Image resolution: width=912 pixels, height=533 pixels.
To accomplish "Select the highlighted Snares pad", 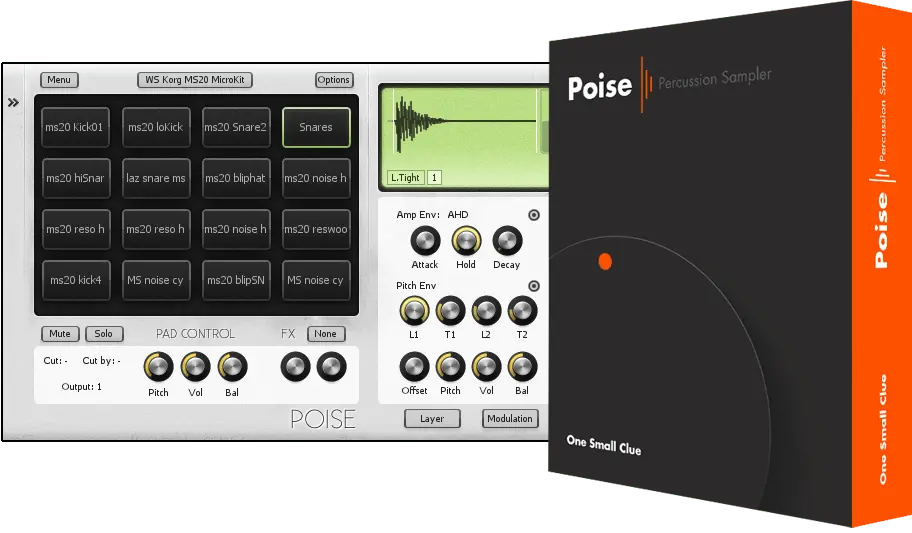I will 316,127.
